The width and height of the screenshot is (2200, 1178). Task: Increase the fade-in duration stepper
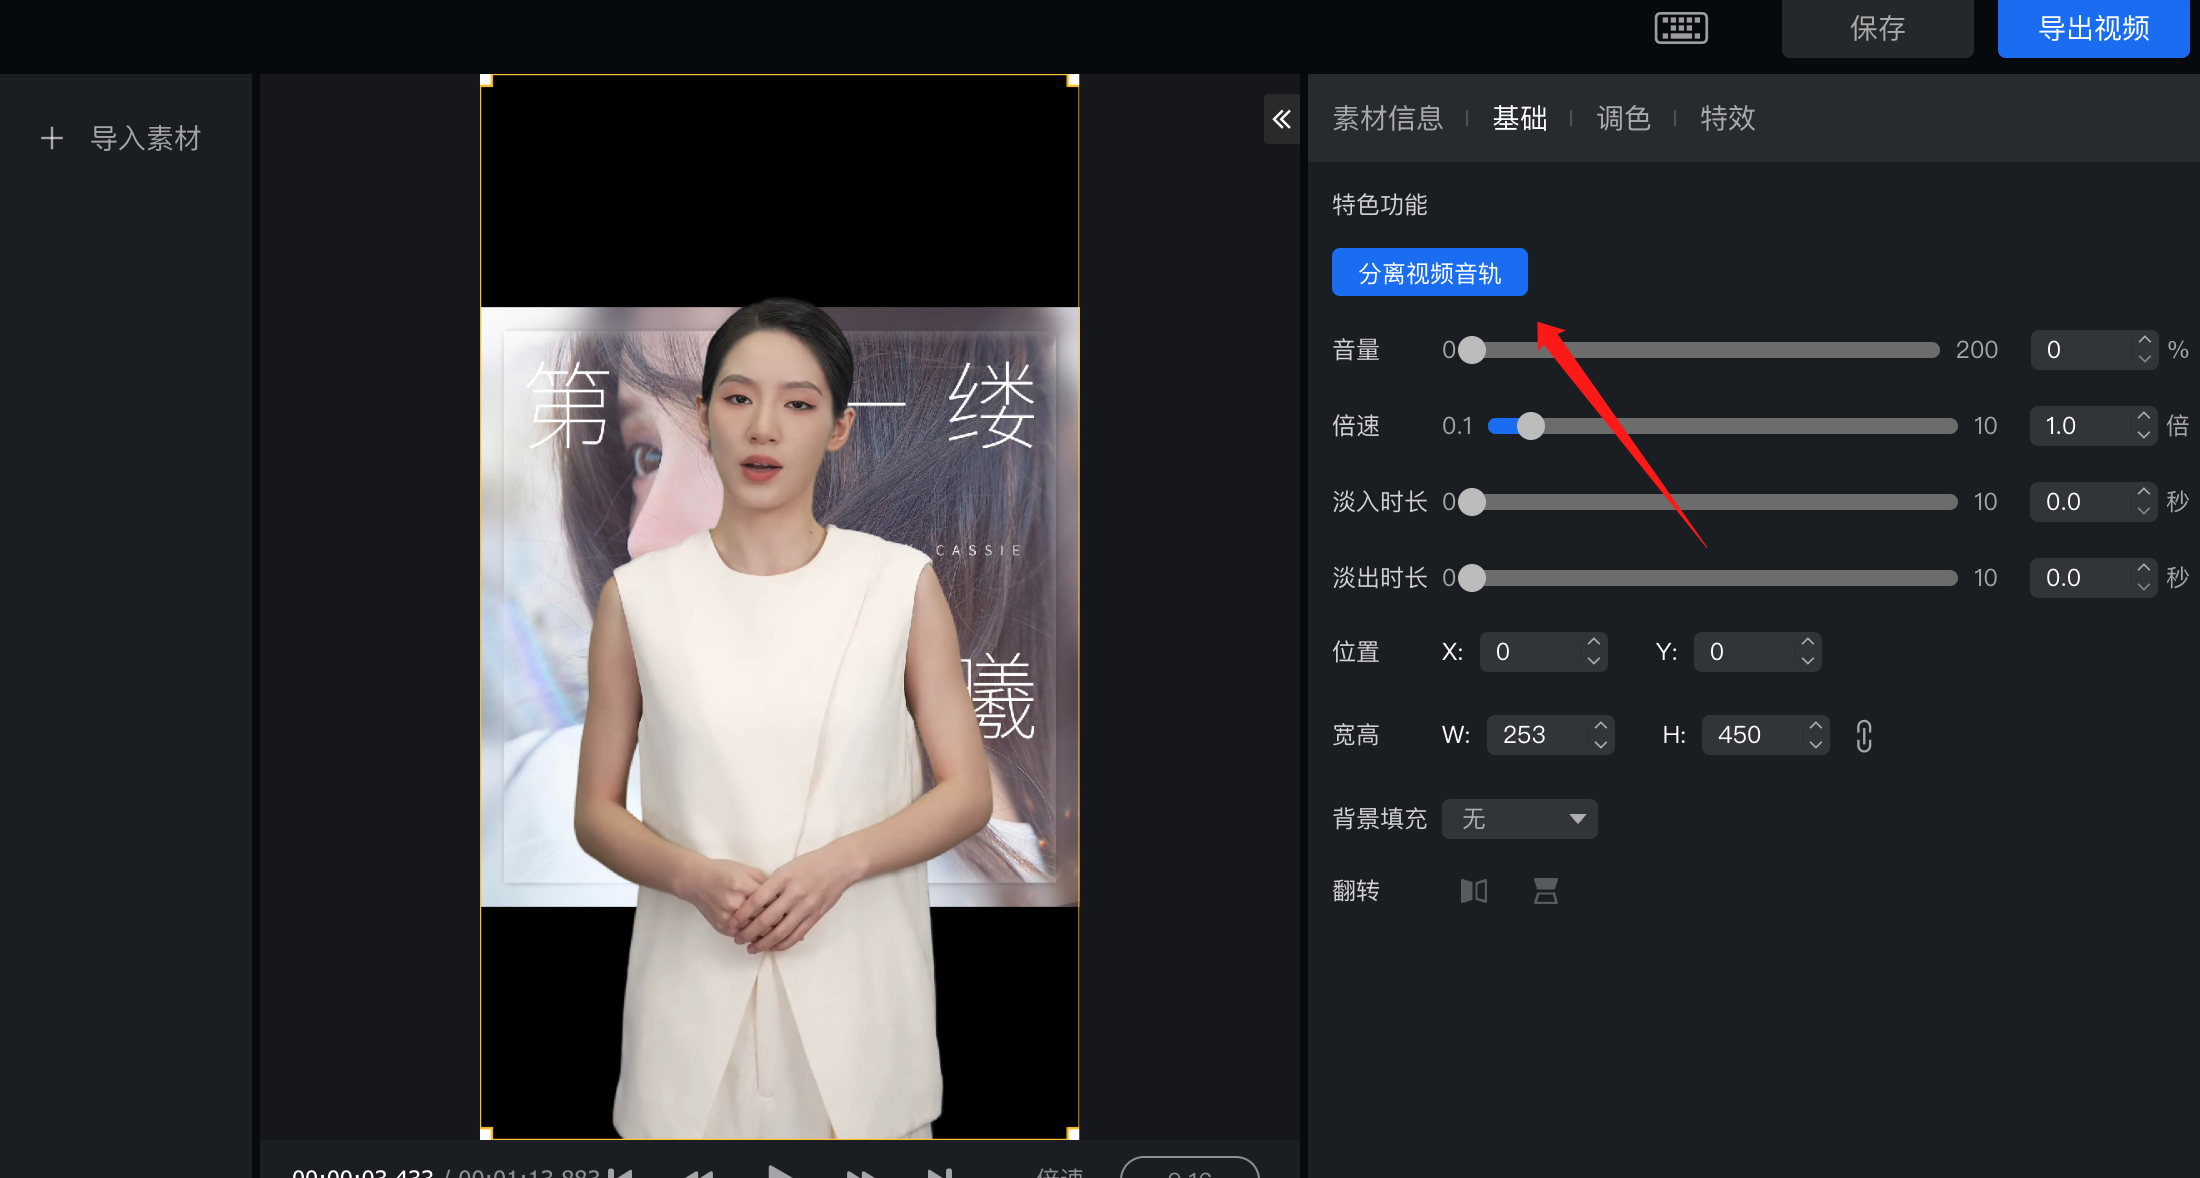coord(2143,493)
